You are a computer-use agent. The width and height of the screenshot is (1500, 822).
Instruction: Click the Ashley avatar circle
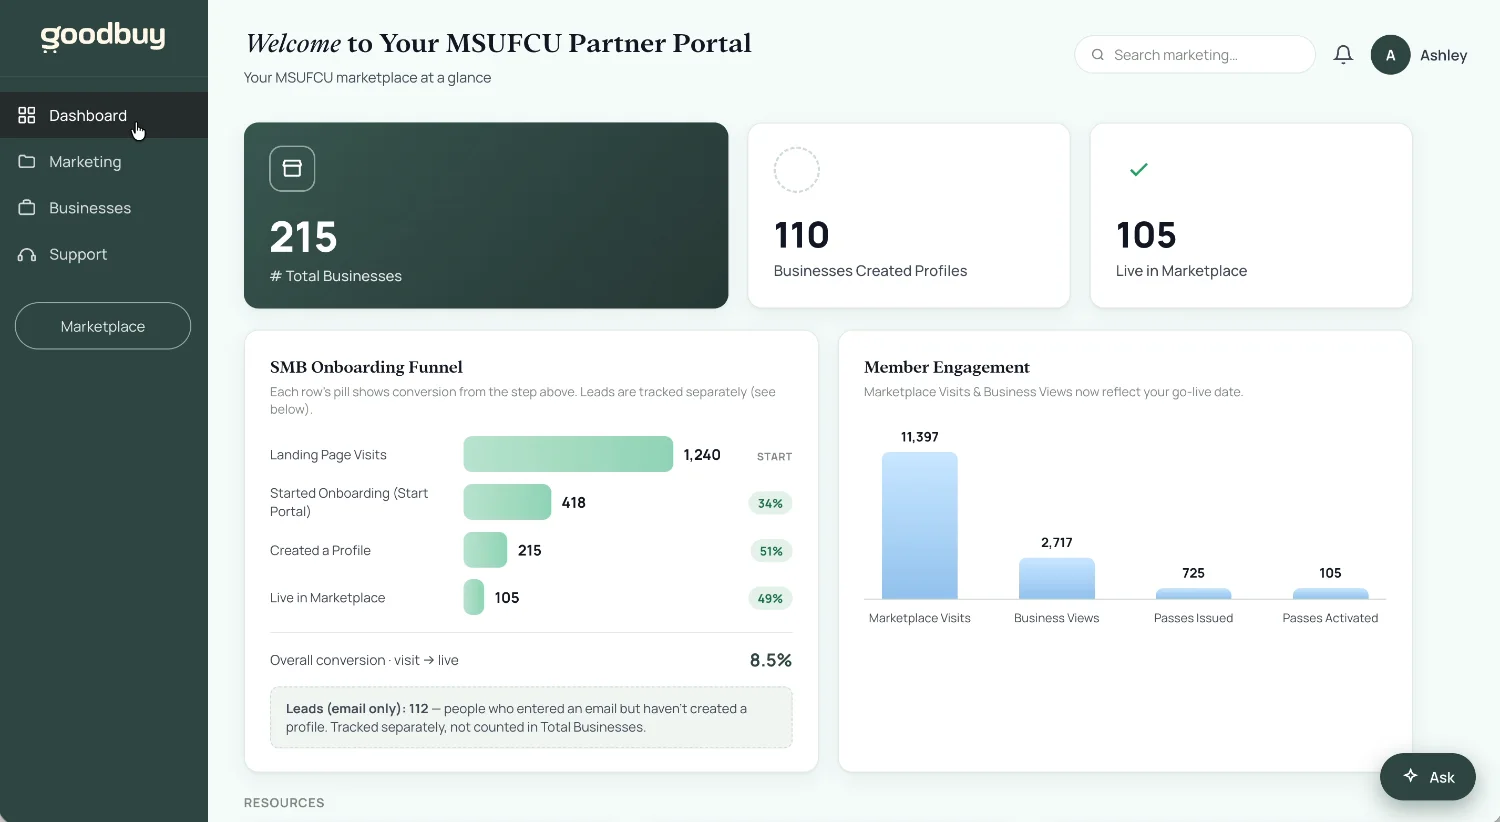click(x=1390, y=55)
